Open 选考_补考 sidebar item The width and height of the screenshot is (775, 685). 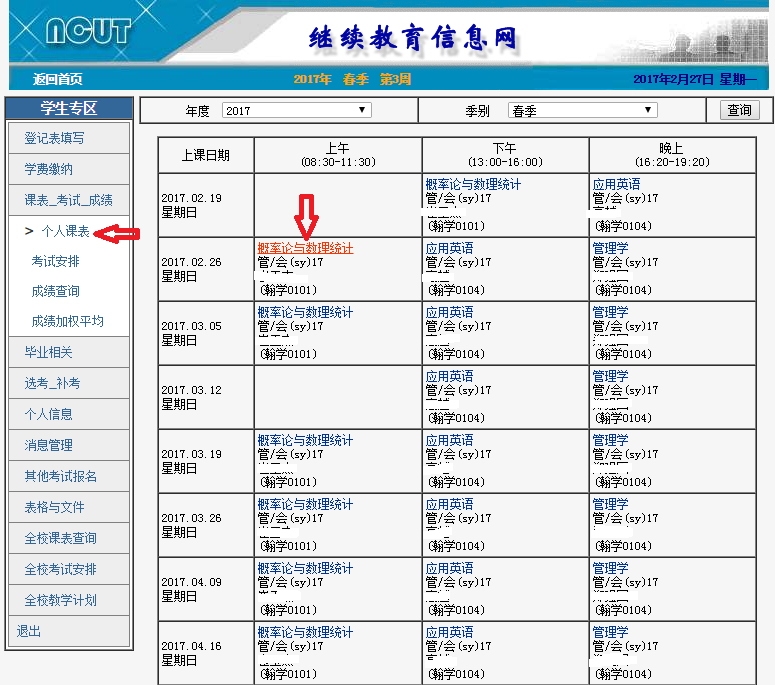52,383
